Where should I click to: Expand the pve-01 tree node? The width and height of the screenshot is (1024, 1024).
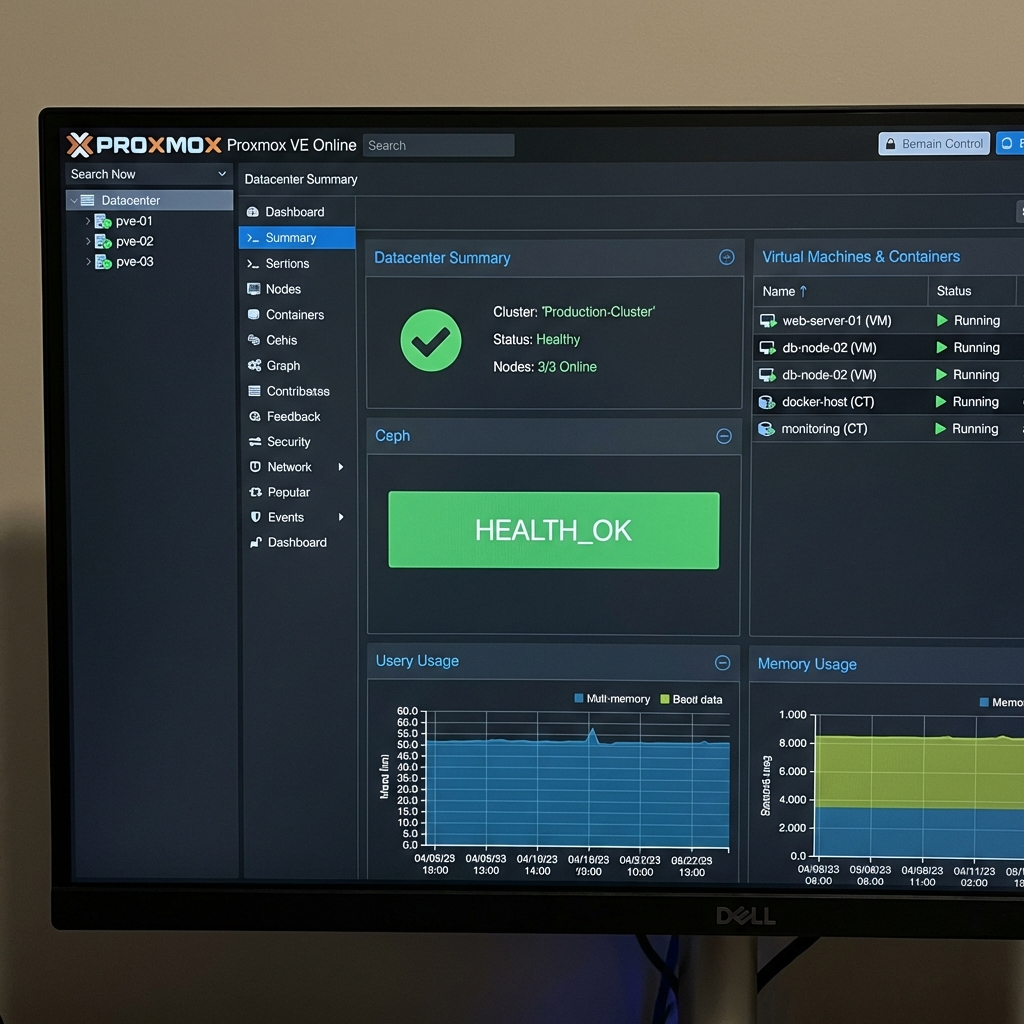(x=88, y=220)
